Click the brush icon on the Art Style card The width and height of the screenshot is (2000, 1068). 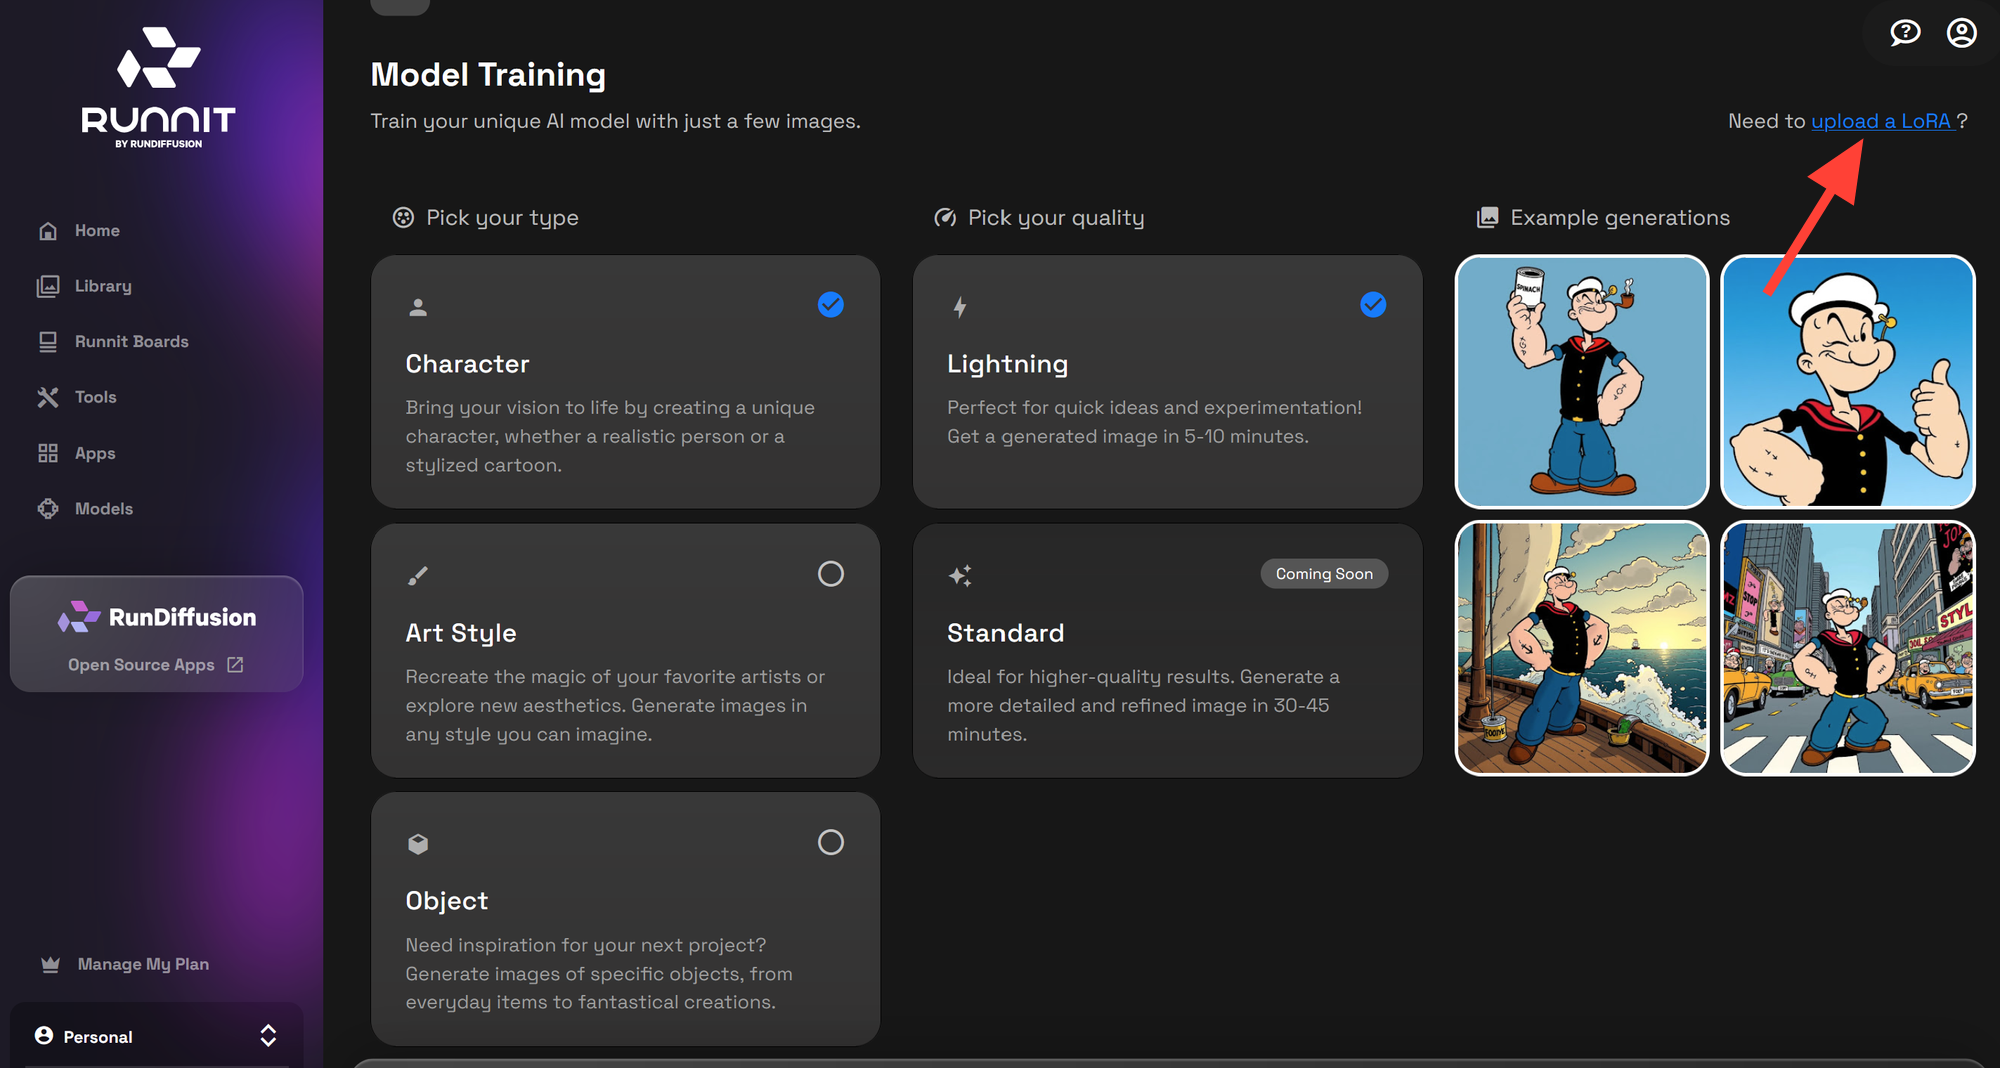click(x=418, y=575)
